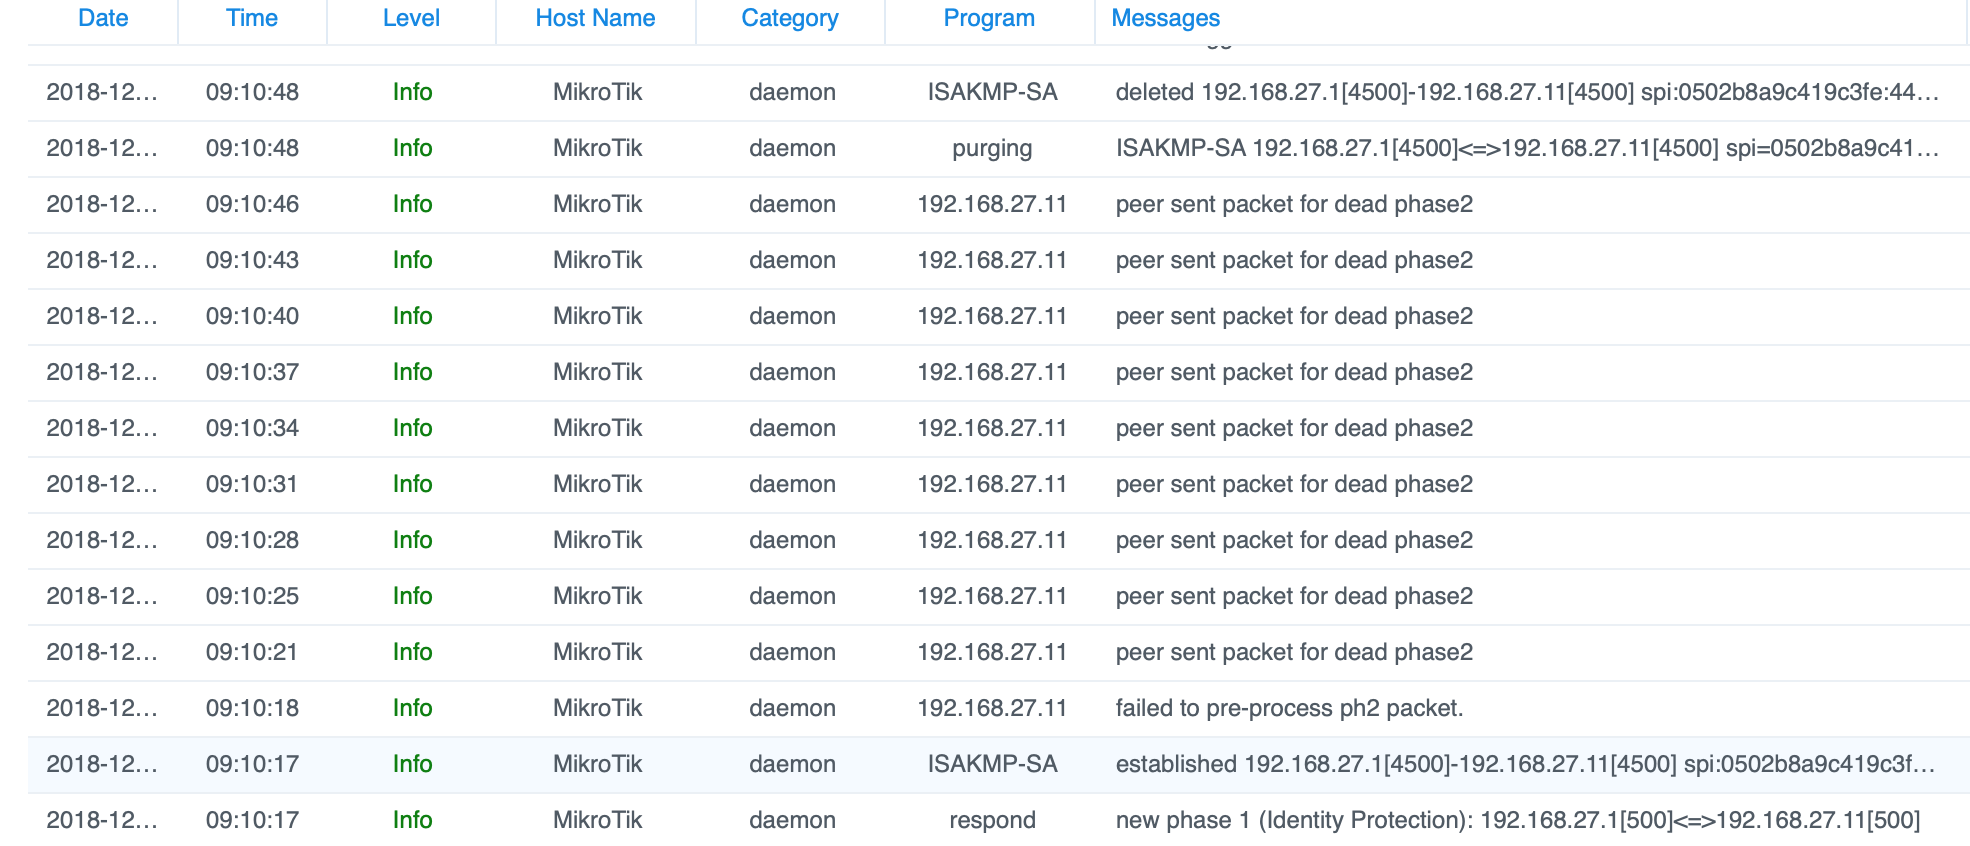The width and height of the screenshot is (1970, 846).
Task: Sort by the Level column header
Action: 411,18
